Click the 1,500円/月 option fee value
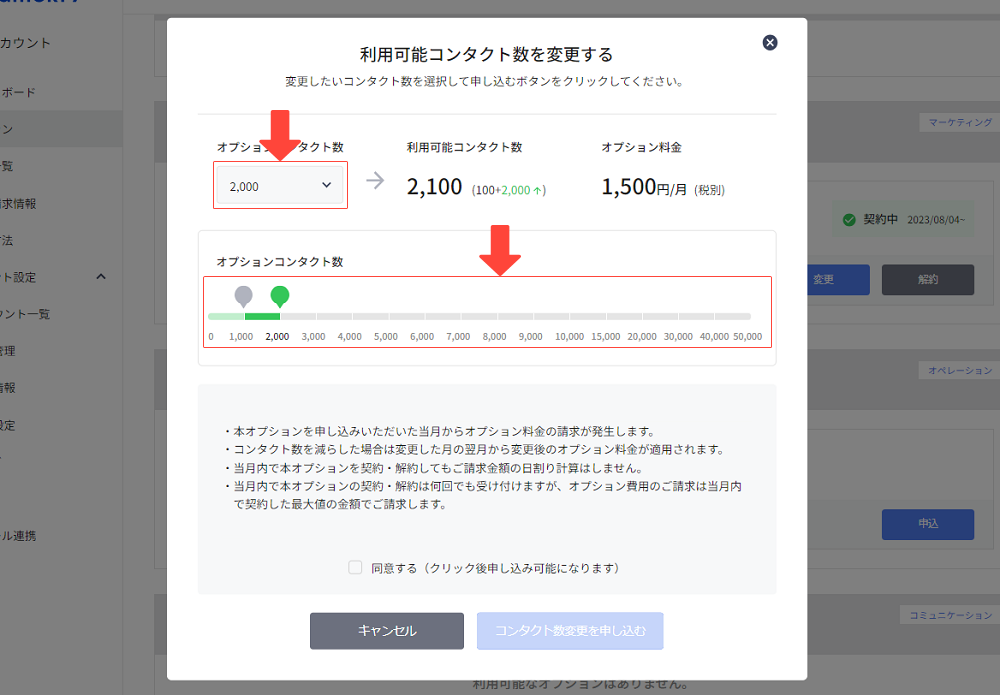 (644, 187)
